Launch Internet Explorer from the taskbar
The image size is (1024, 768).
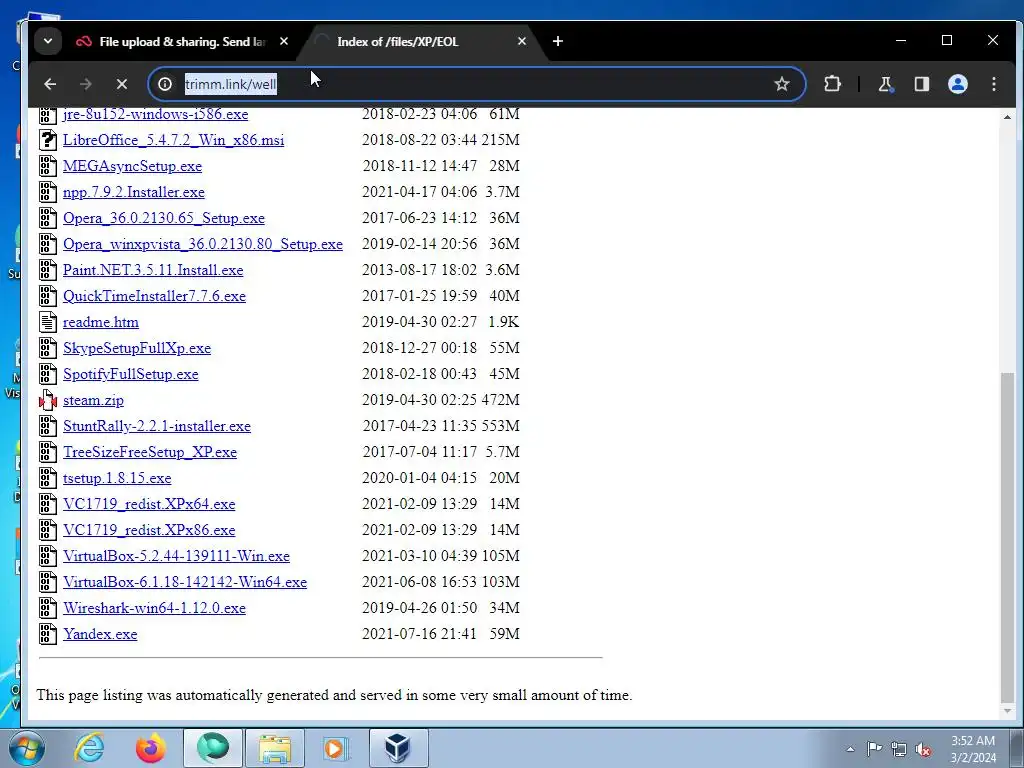[89, 748]
